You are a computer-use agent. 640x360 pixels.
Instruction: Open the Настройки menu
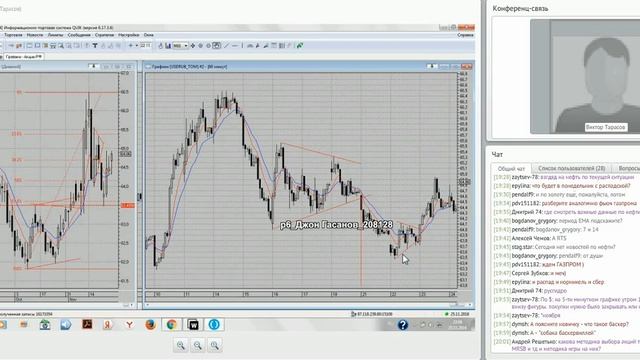[129, 35]
